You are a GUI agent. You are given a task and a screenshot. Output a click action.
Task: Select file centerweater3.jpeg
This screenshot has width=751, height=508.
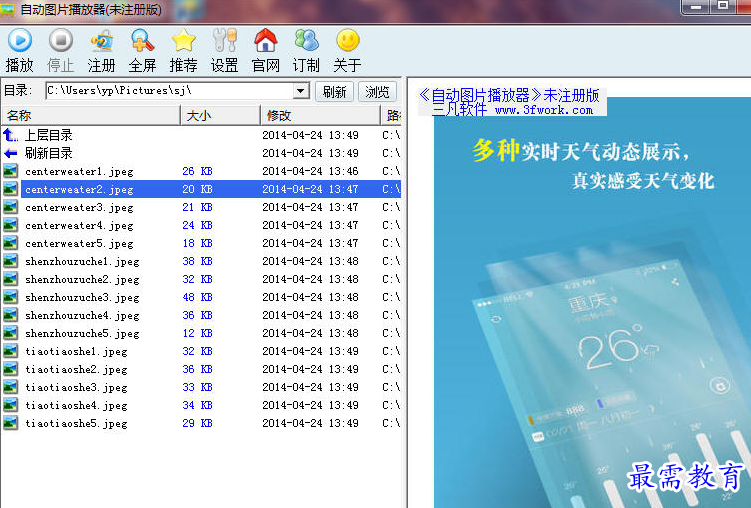click(79, 207)
